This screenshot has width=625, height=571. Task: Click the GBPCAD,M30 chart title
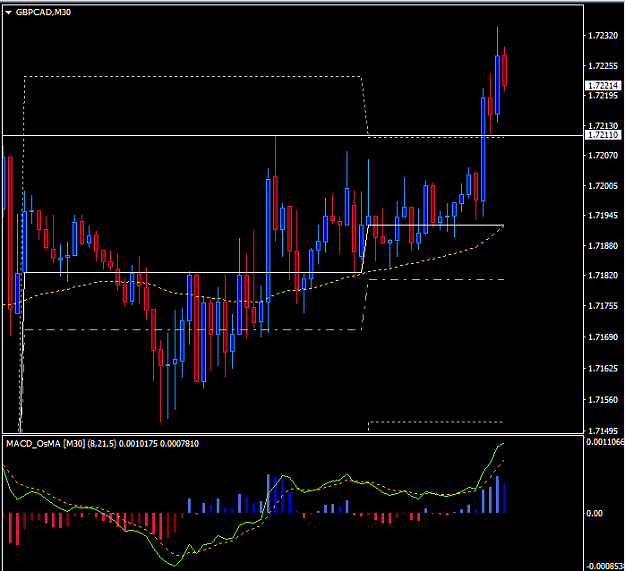coord(43,12)
